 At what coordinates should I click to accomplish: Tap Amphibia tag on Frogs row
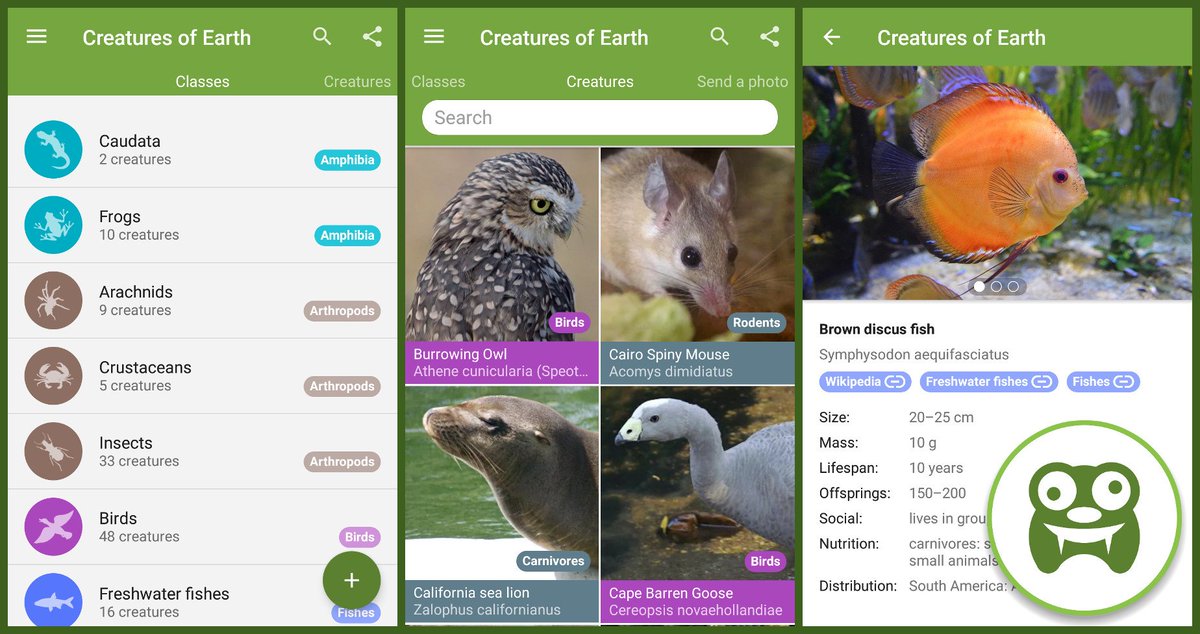348,235
